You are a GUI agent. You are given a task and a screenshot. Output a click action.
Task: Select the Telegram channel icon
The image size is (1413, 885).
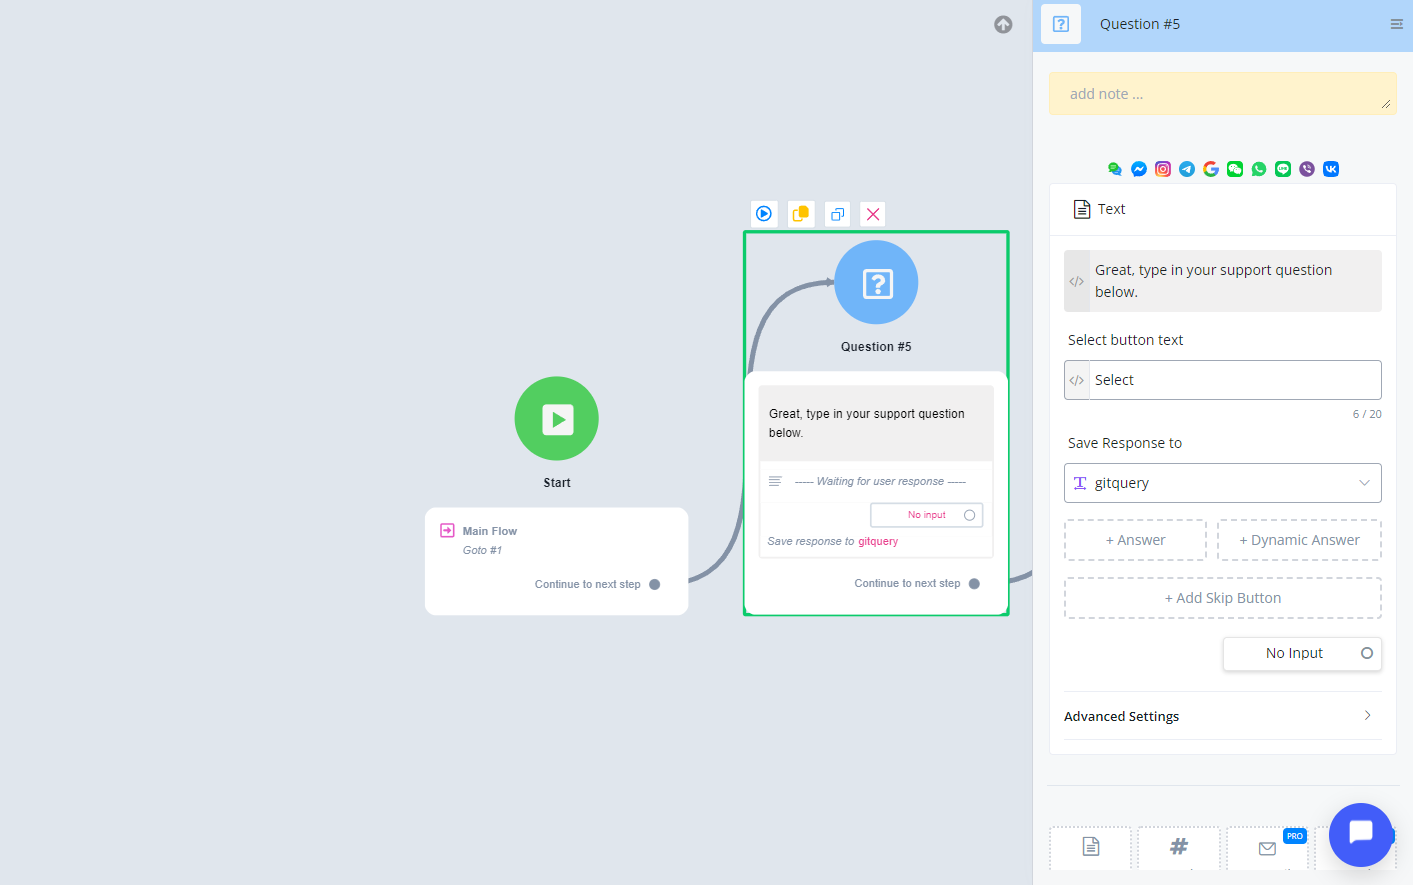point(1187,169)
